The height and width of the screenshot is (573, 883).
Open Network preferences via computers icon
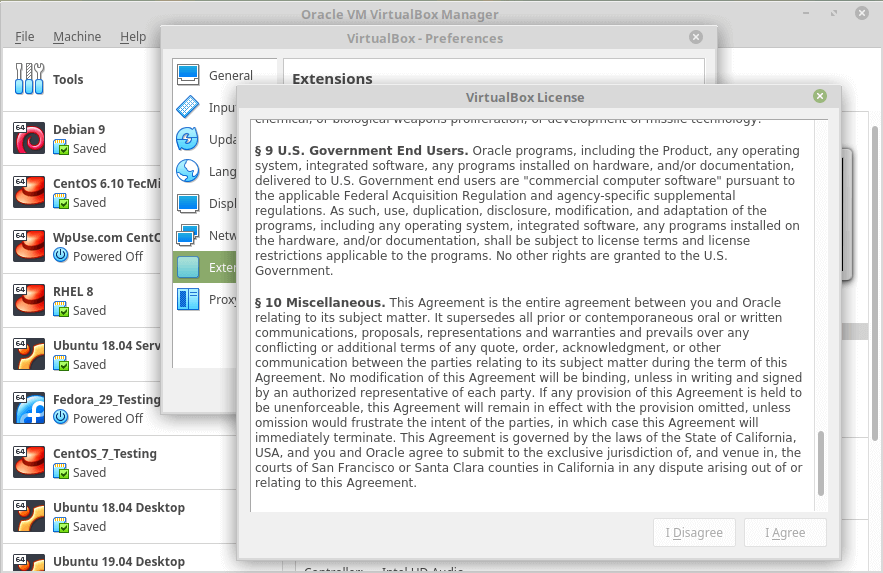coord(188,235)
